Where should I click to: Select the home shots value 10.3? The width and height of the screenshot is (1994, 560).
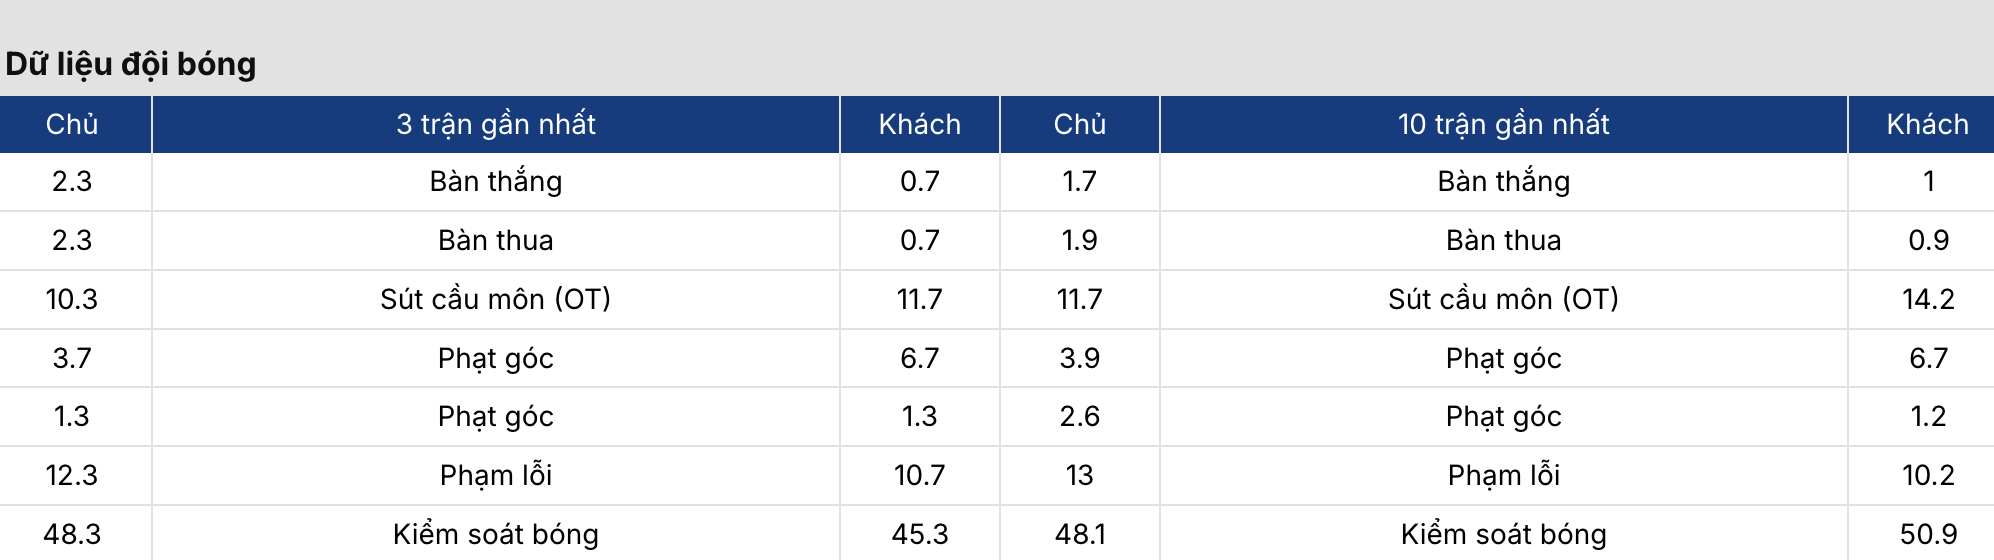click(72, 299)
